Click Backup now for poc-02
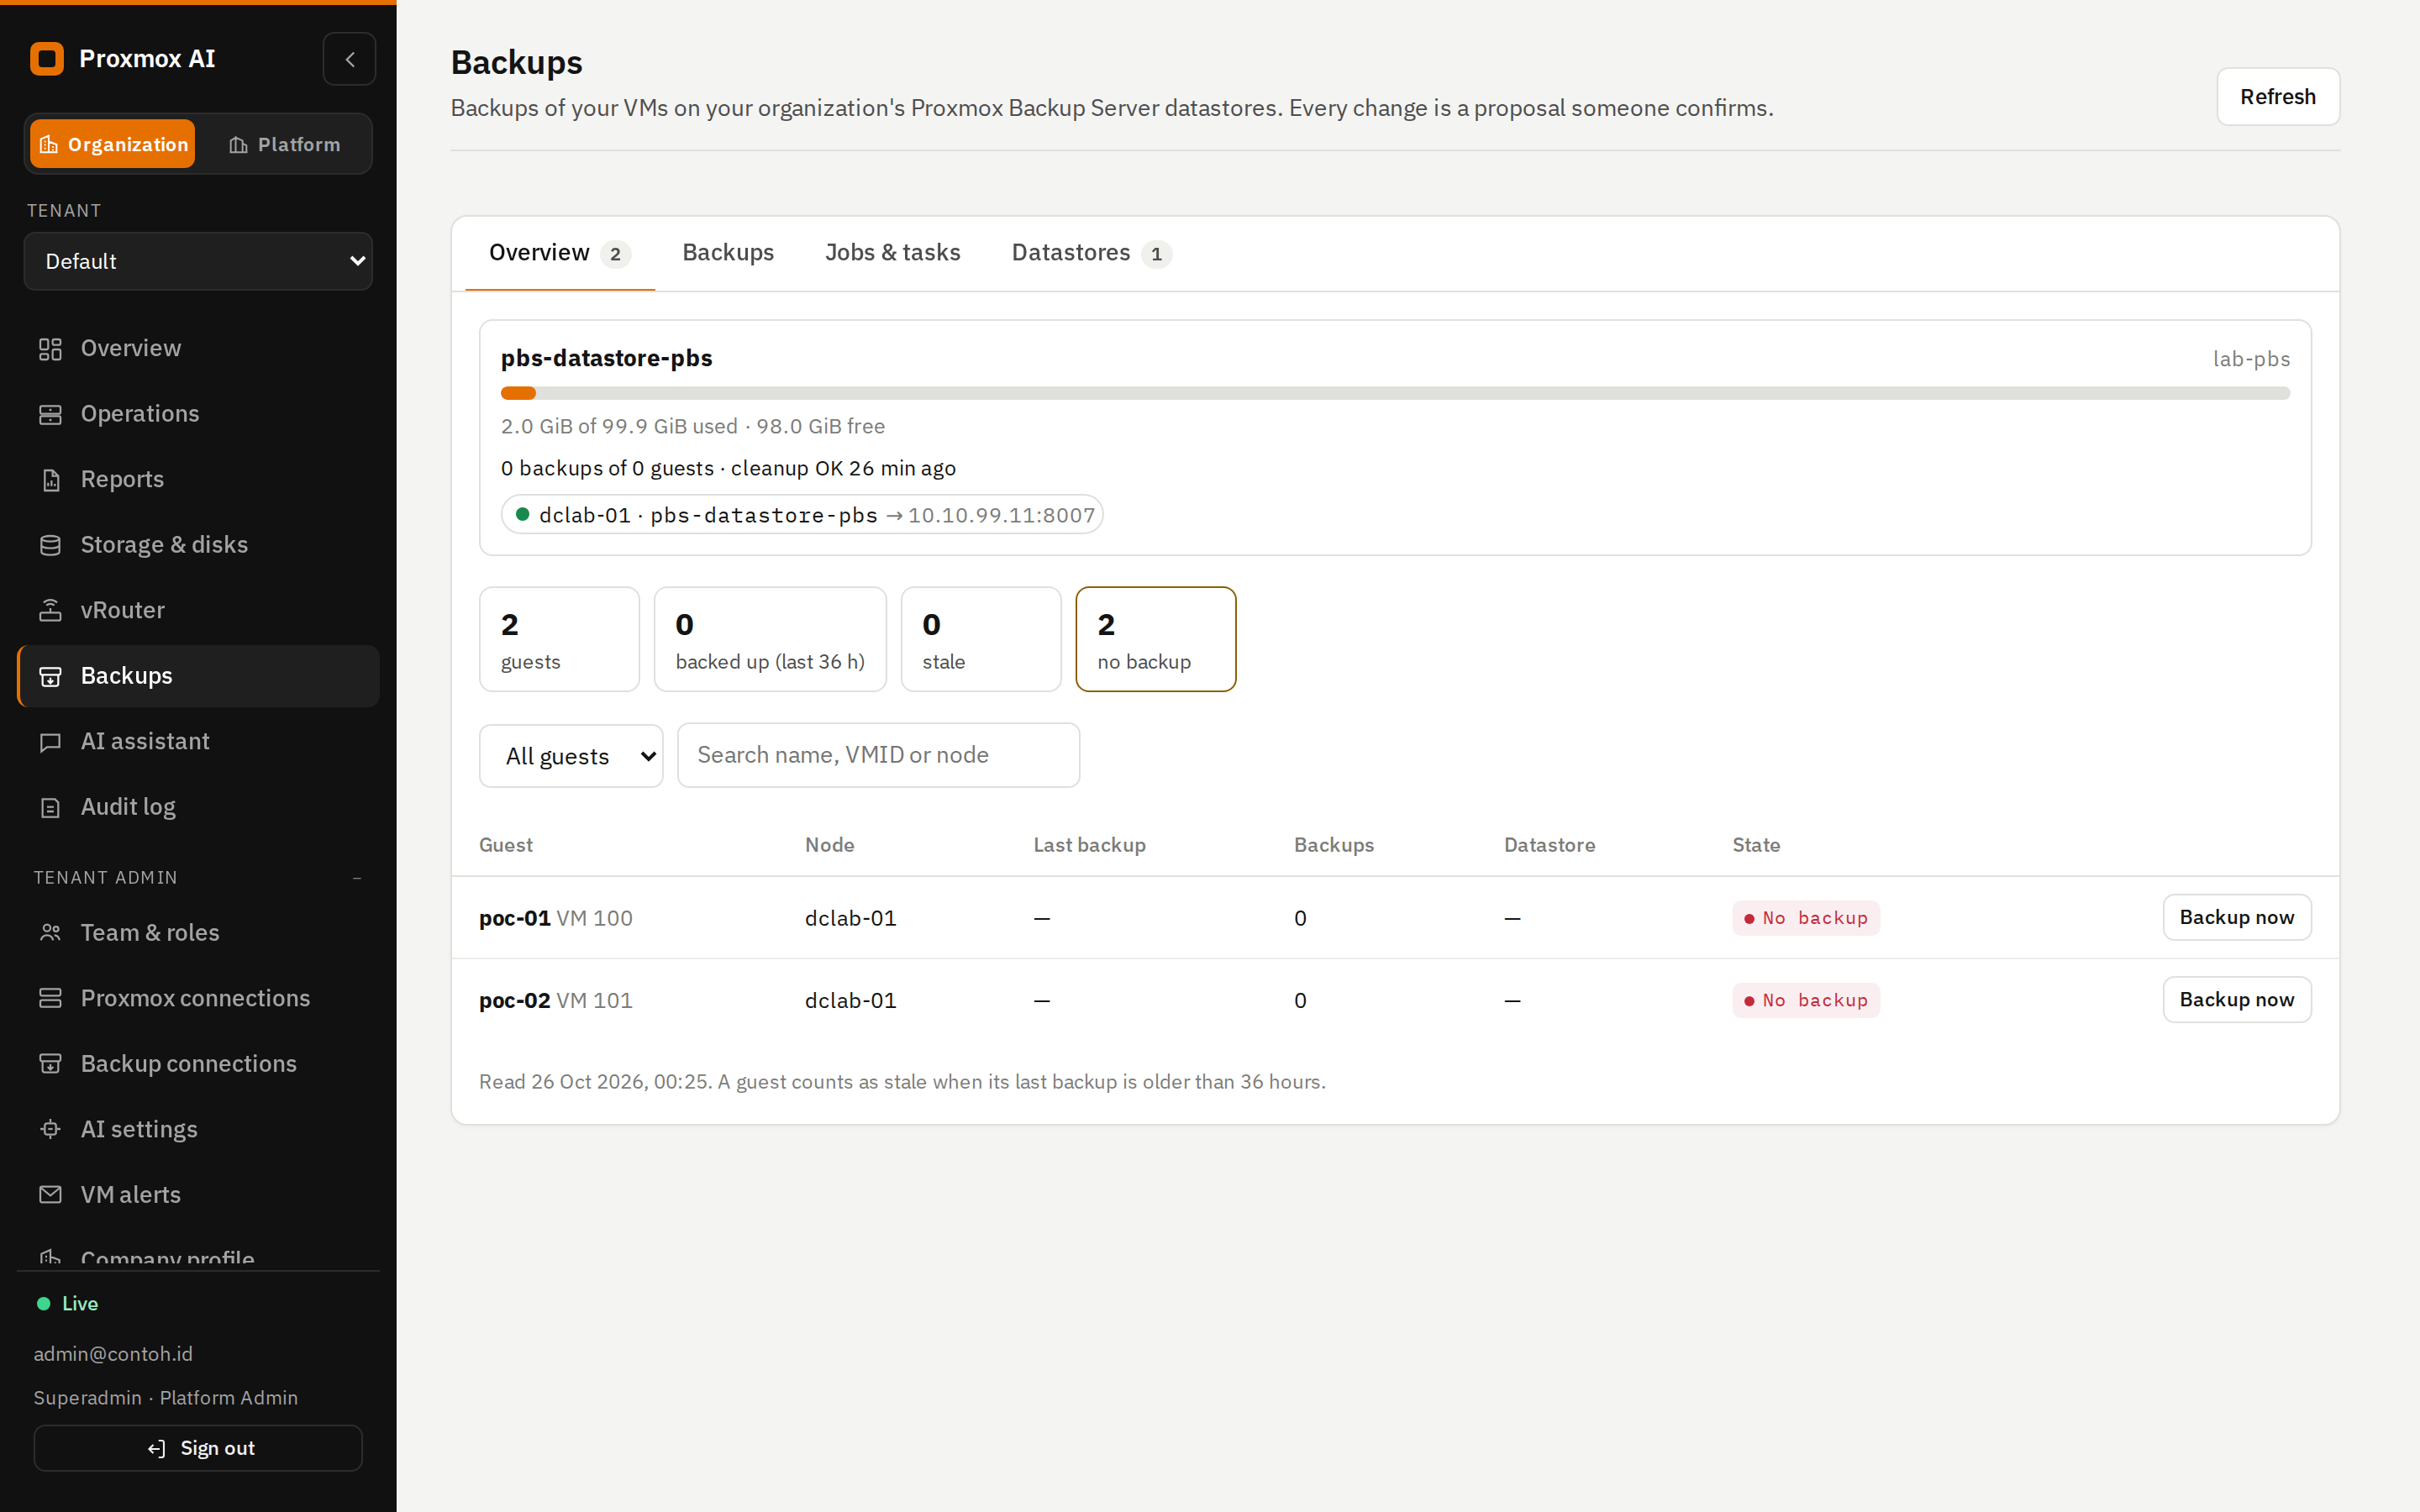The width and height of the screenshot is (2420, 1512). pos(2237,1000)
